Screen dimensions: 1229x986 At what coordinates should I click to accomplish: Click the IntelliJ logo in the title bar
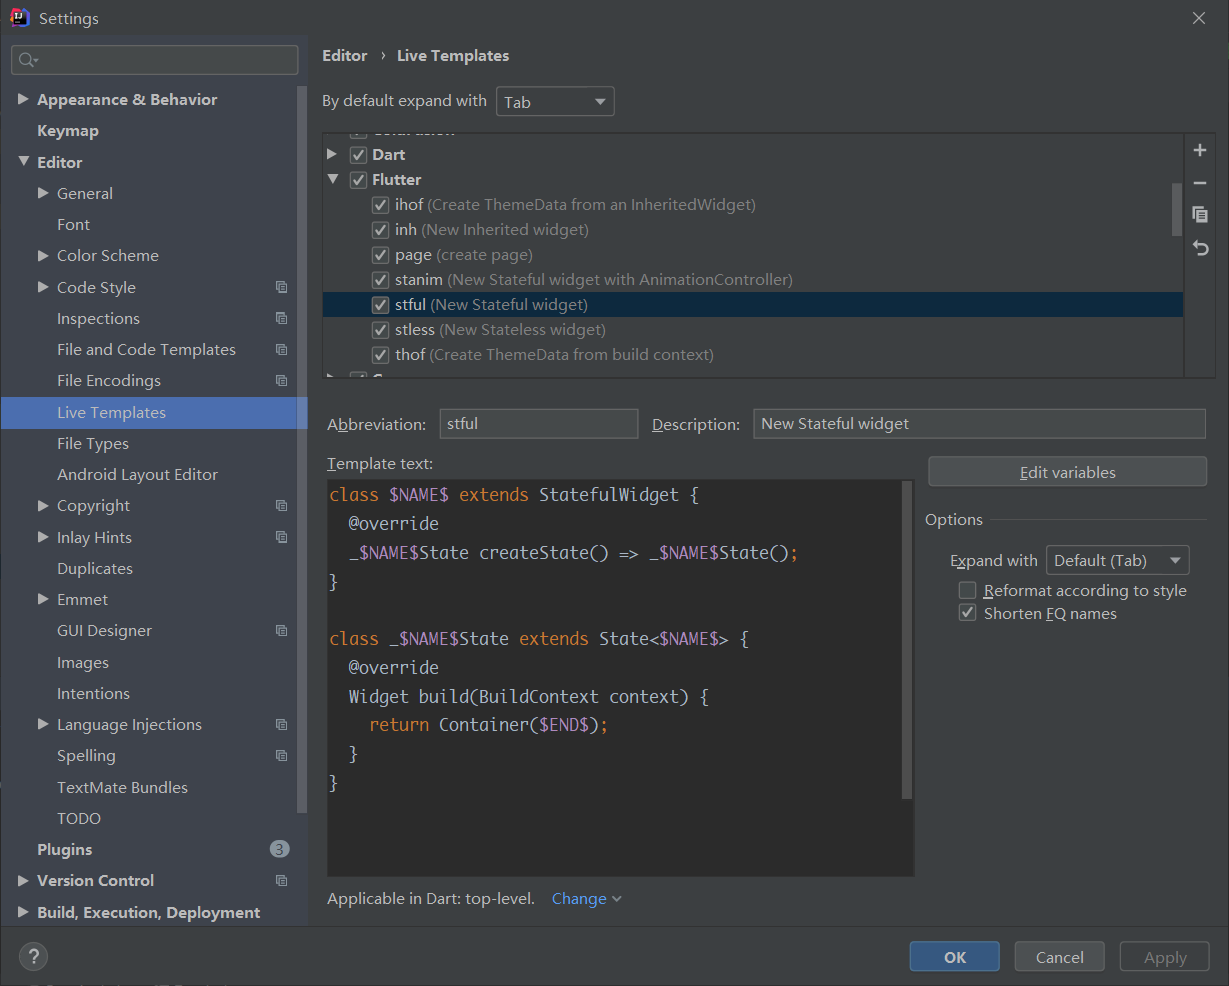20,17
